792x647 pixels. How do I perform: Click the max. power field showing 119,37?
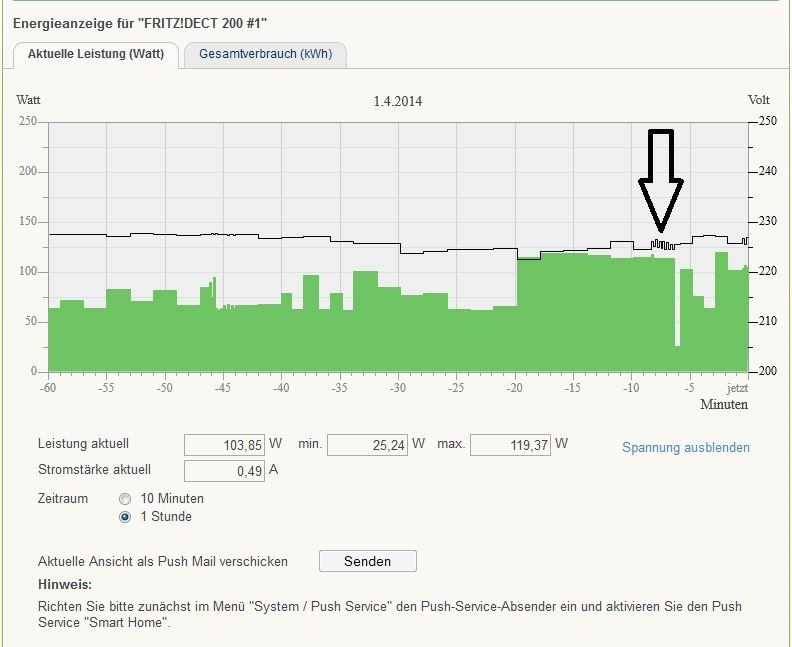(x=510, y=445)
